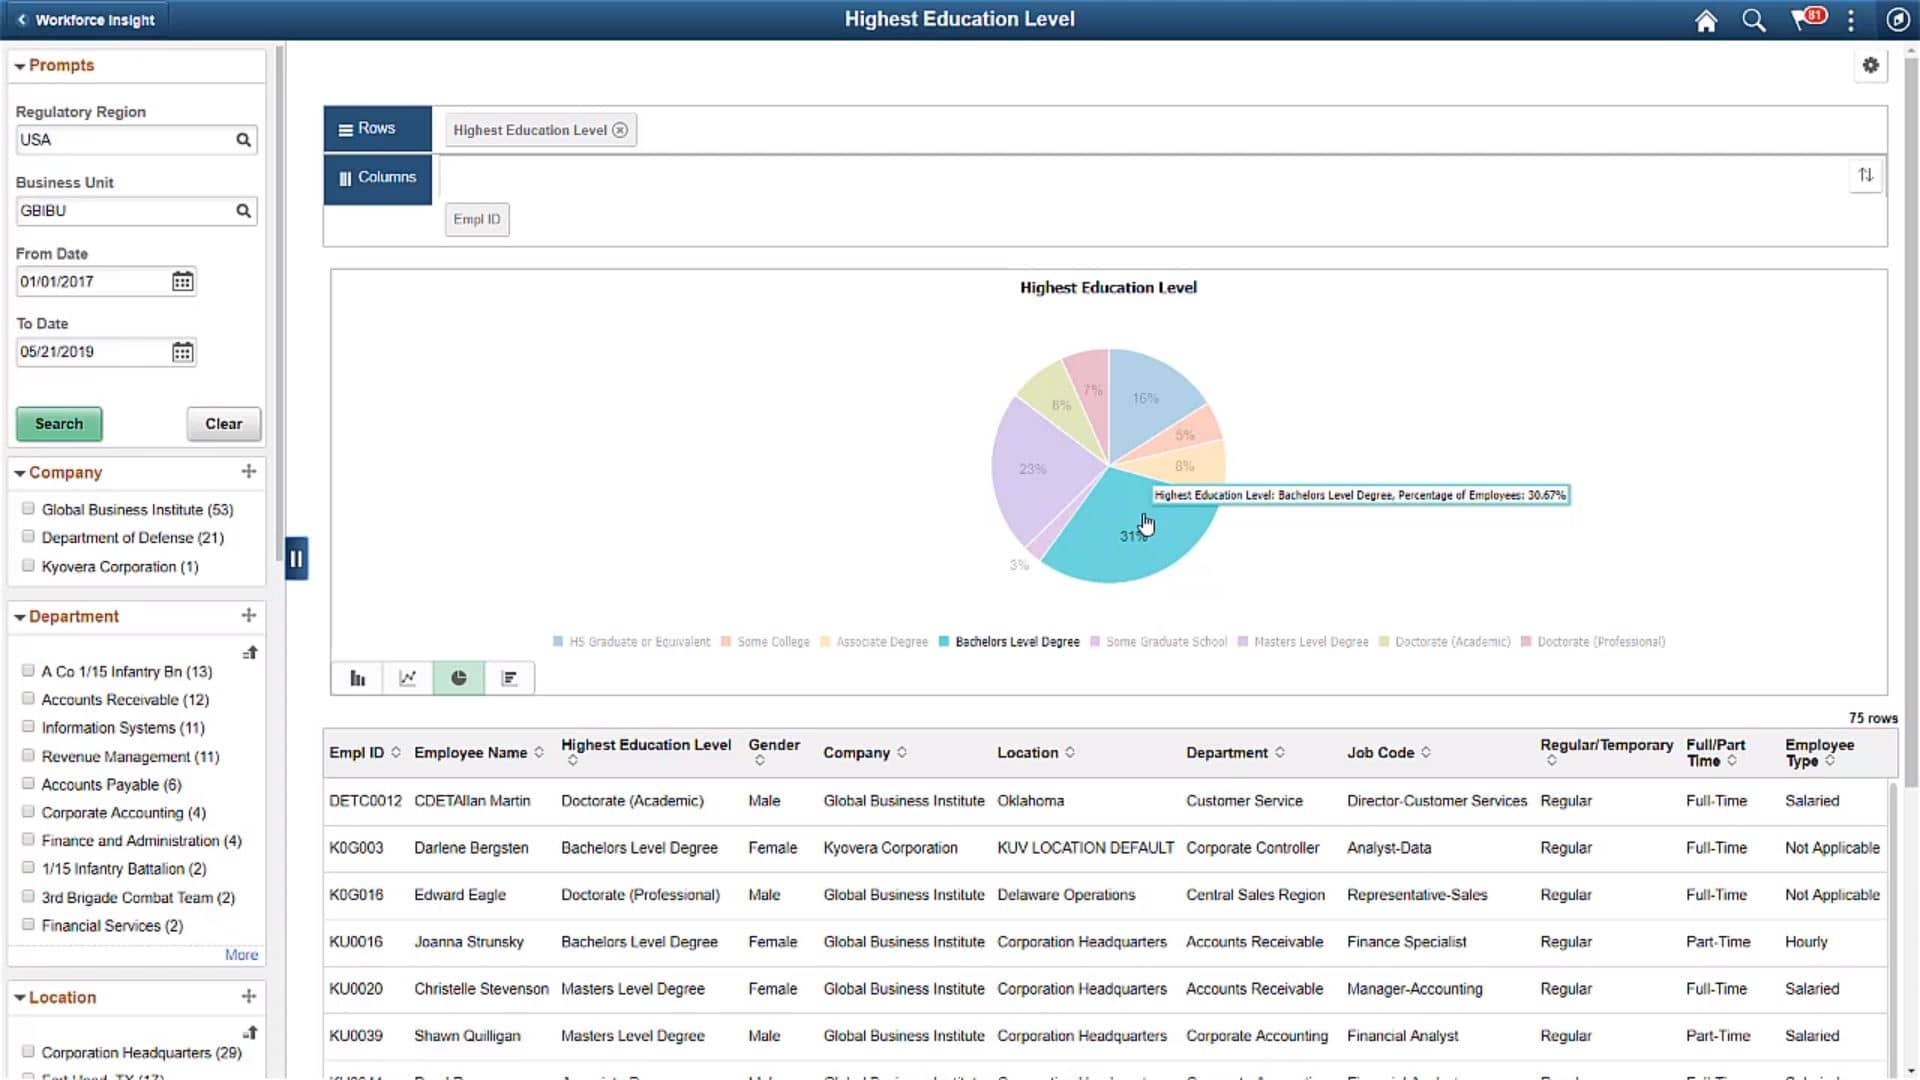This screenshot has width=1920, height=1080.
Task: Click the More link under Department list
Action: (240, 954)
